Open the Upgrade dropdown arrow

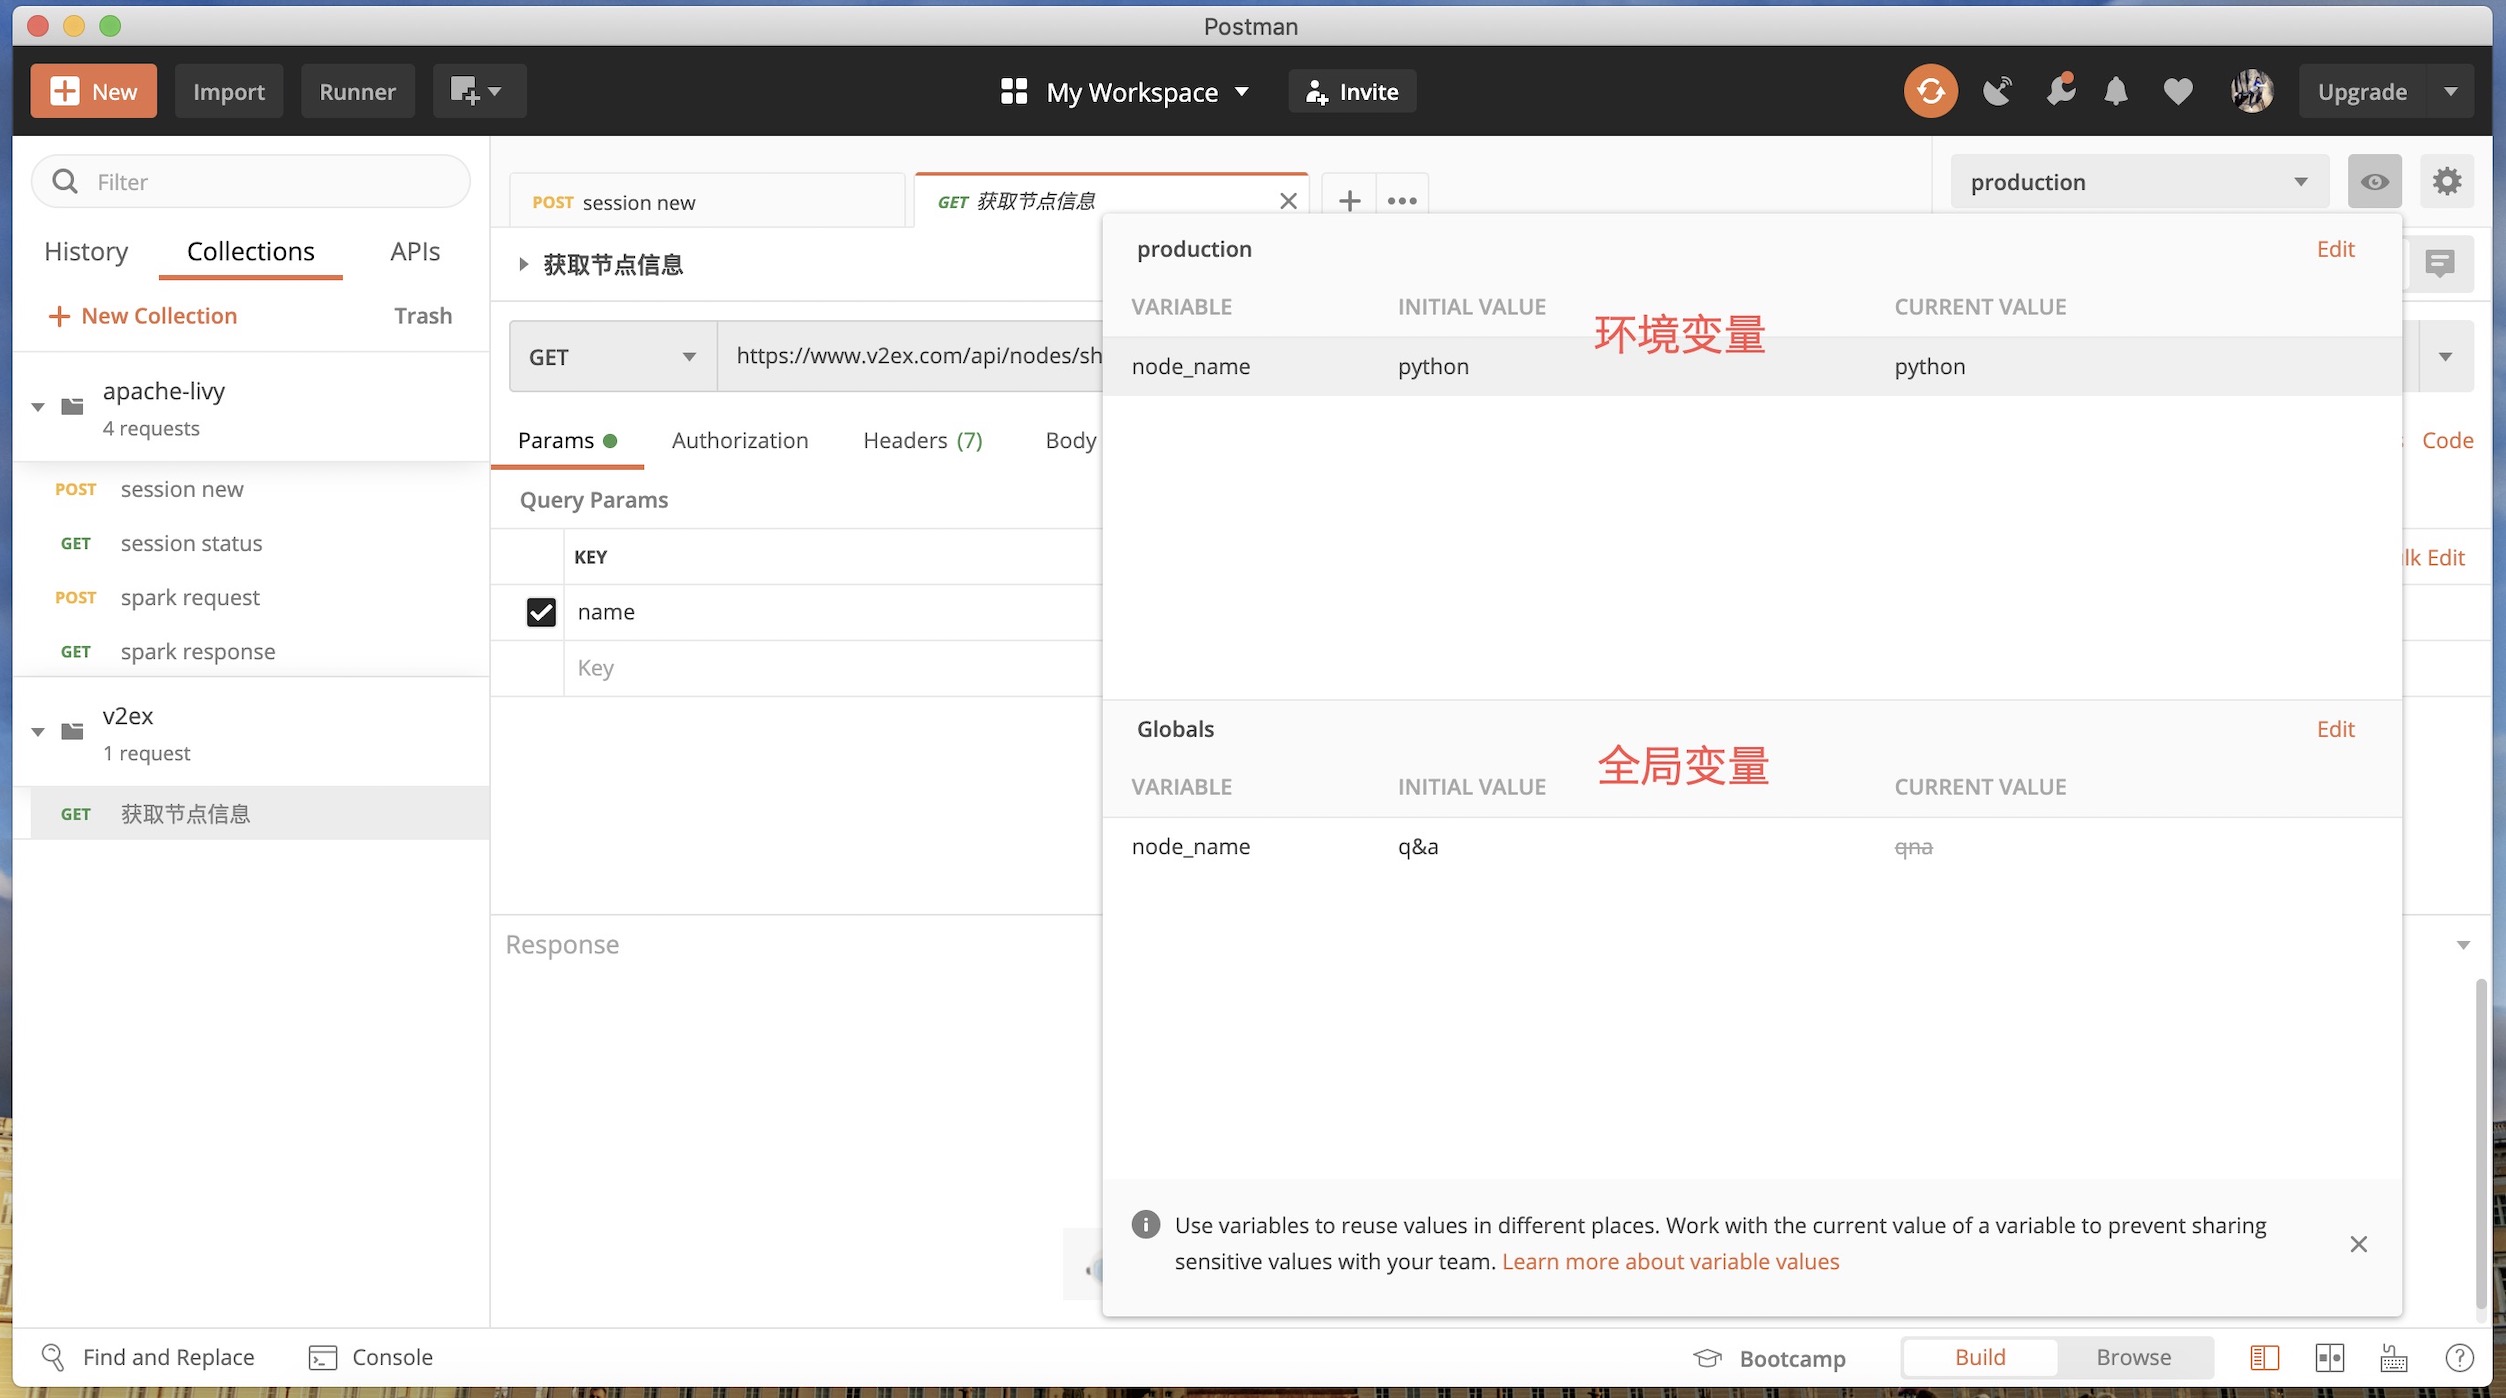(x=2449, y=91)
